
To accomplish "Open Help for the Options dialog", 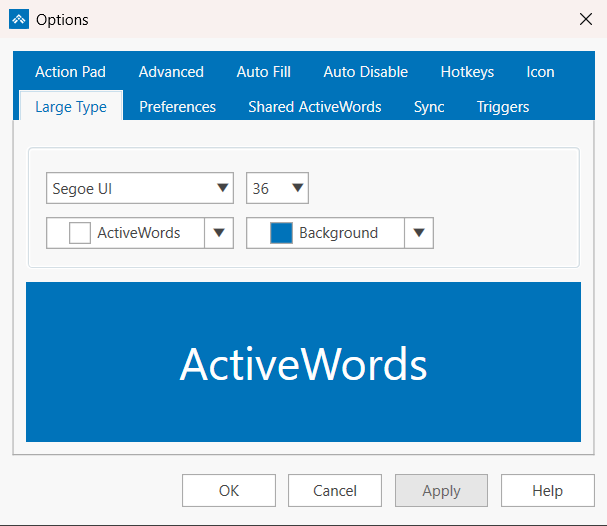I will click(548, 490).
